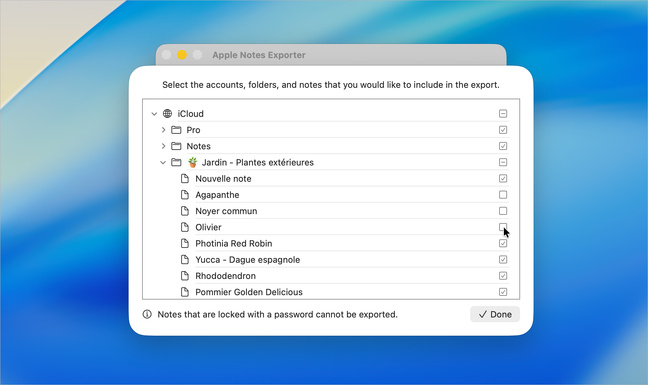
Task: Check the Olivier checkbox
Action: coord(503,227)
